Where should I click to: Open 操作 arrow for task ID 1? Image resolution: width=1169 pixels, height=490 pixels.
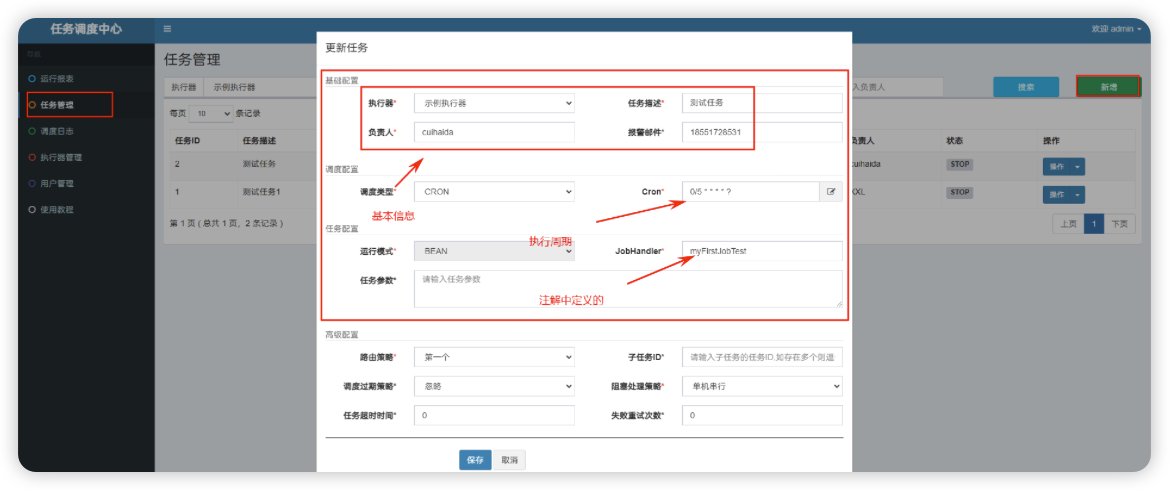click(1077, 195)
